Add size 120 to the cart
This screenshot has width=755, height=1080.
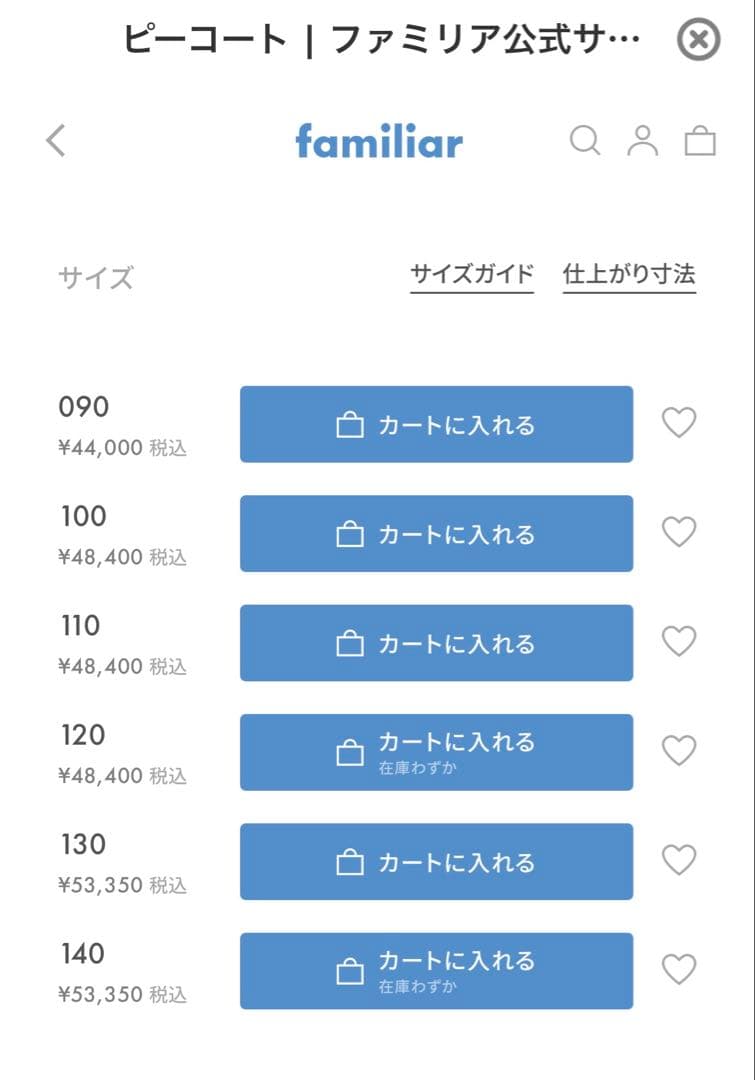(x=436, y=752)
